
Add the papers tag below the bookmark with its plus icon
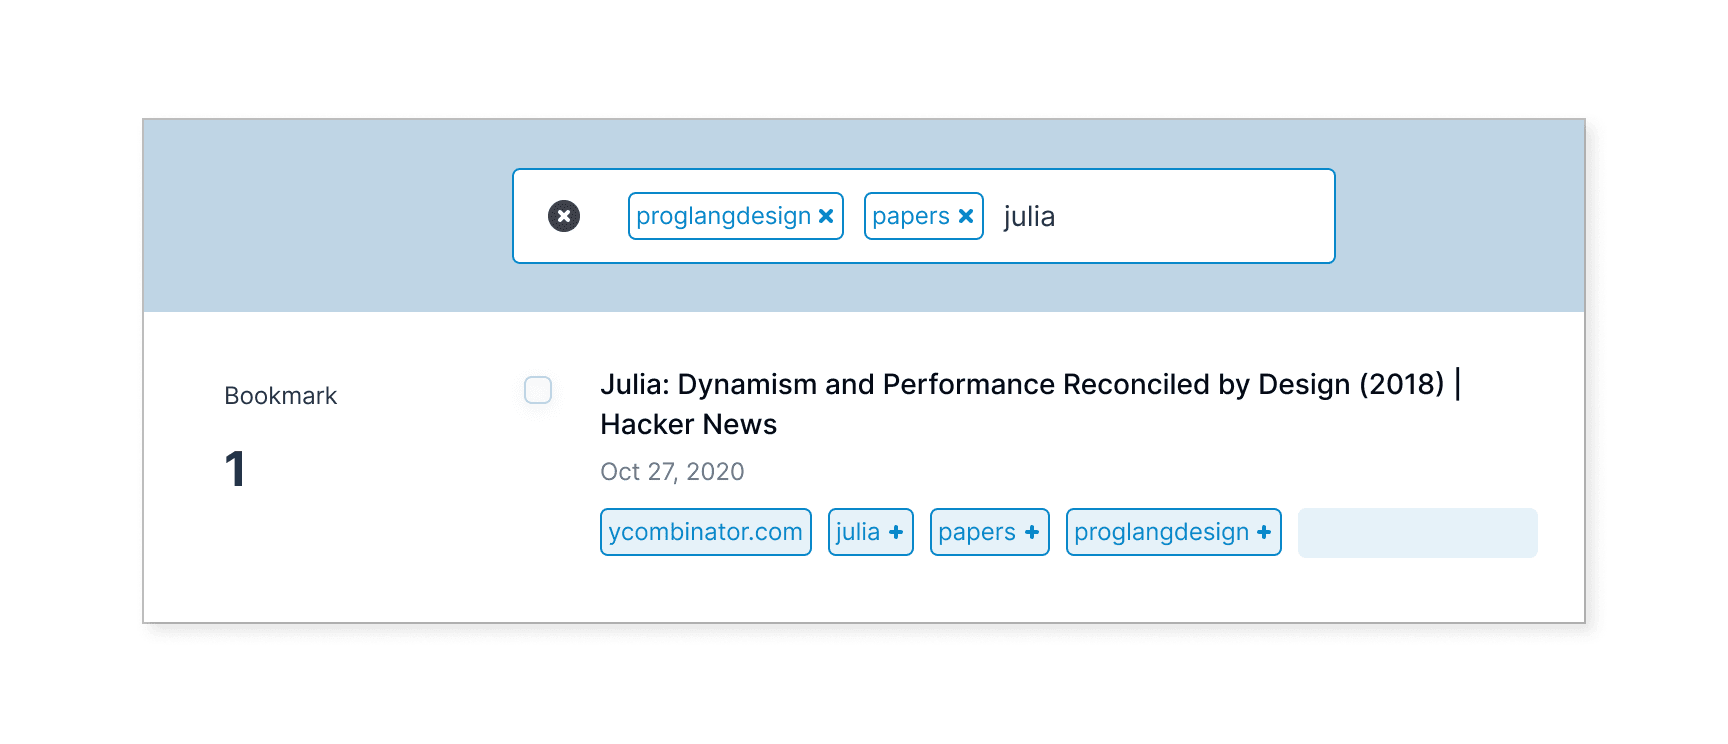coord(1032,532)
